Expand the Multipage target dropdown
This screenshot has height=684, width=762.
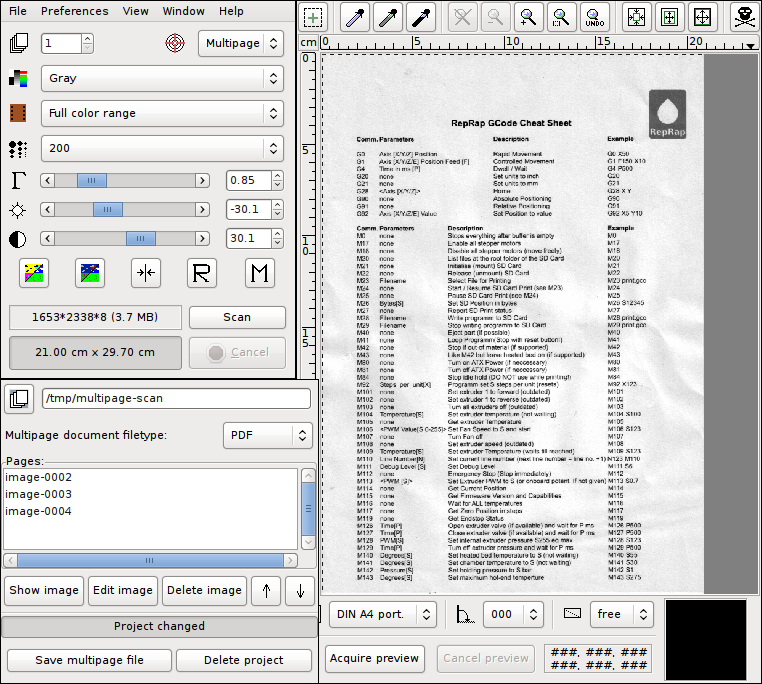pos(240,43)
